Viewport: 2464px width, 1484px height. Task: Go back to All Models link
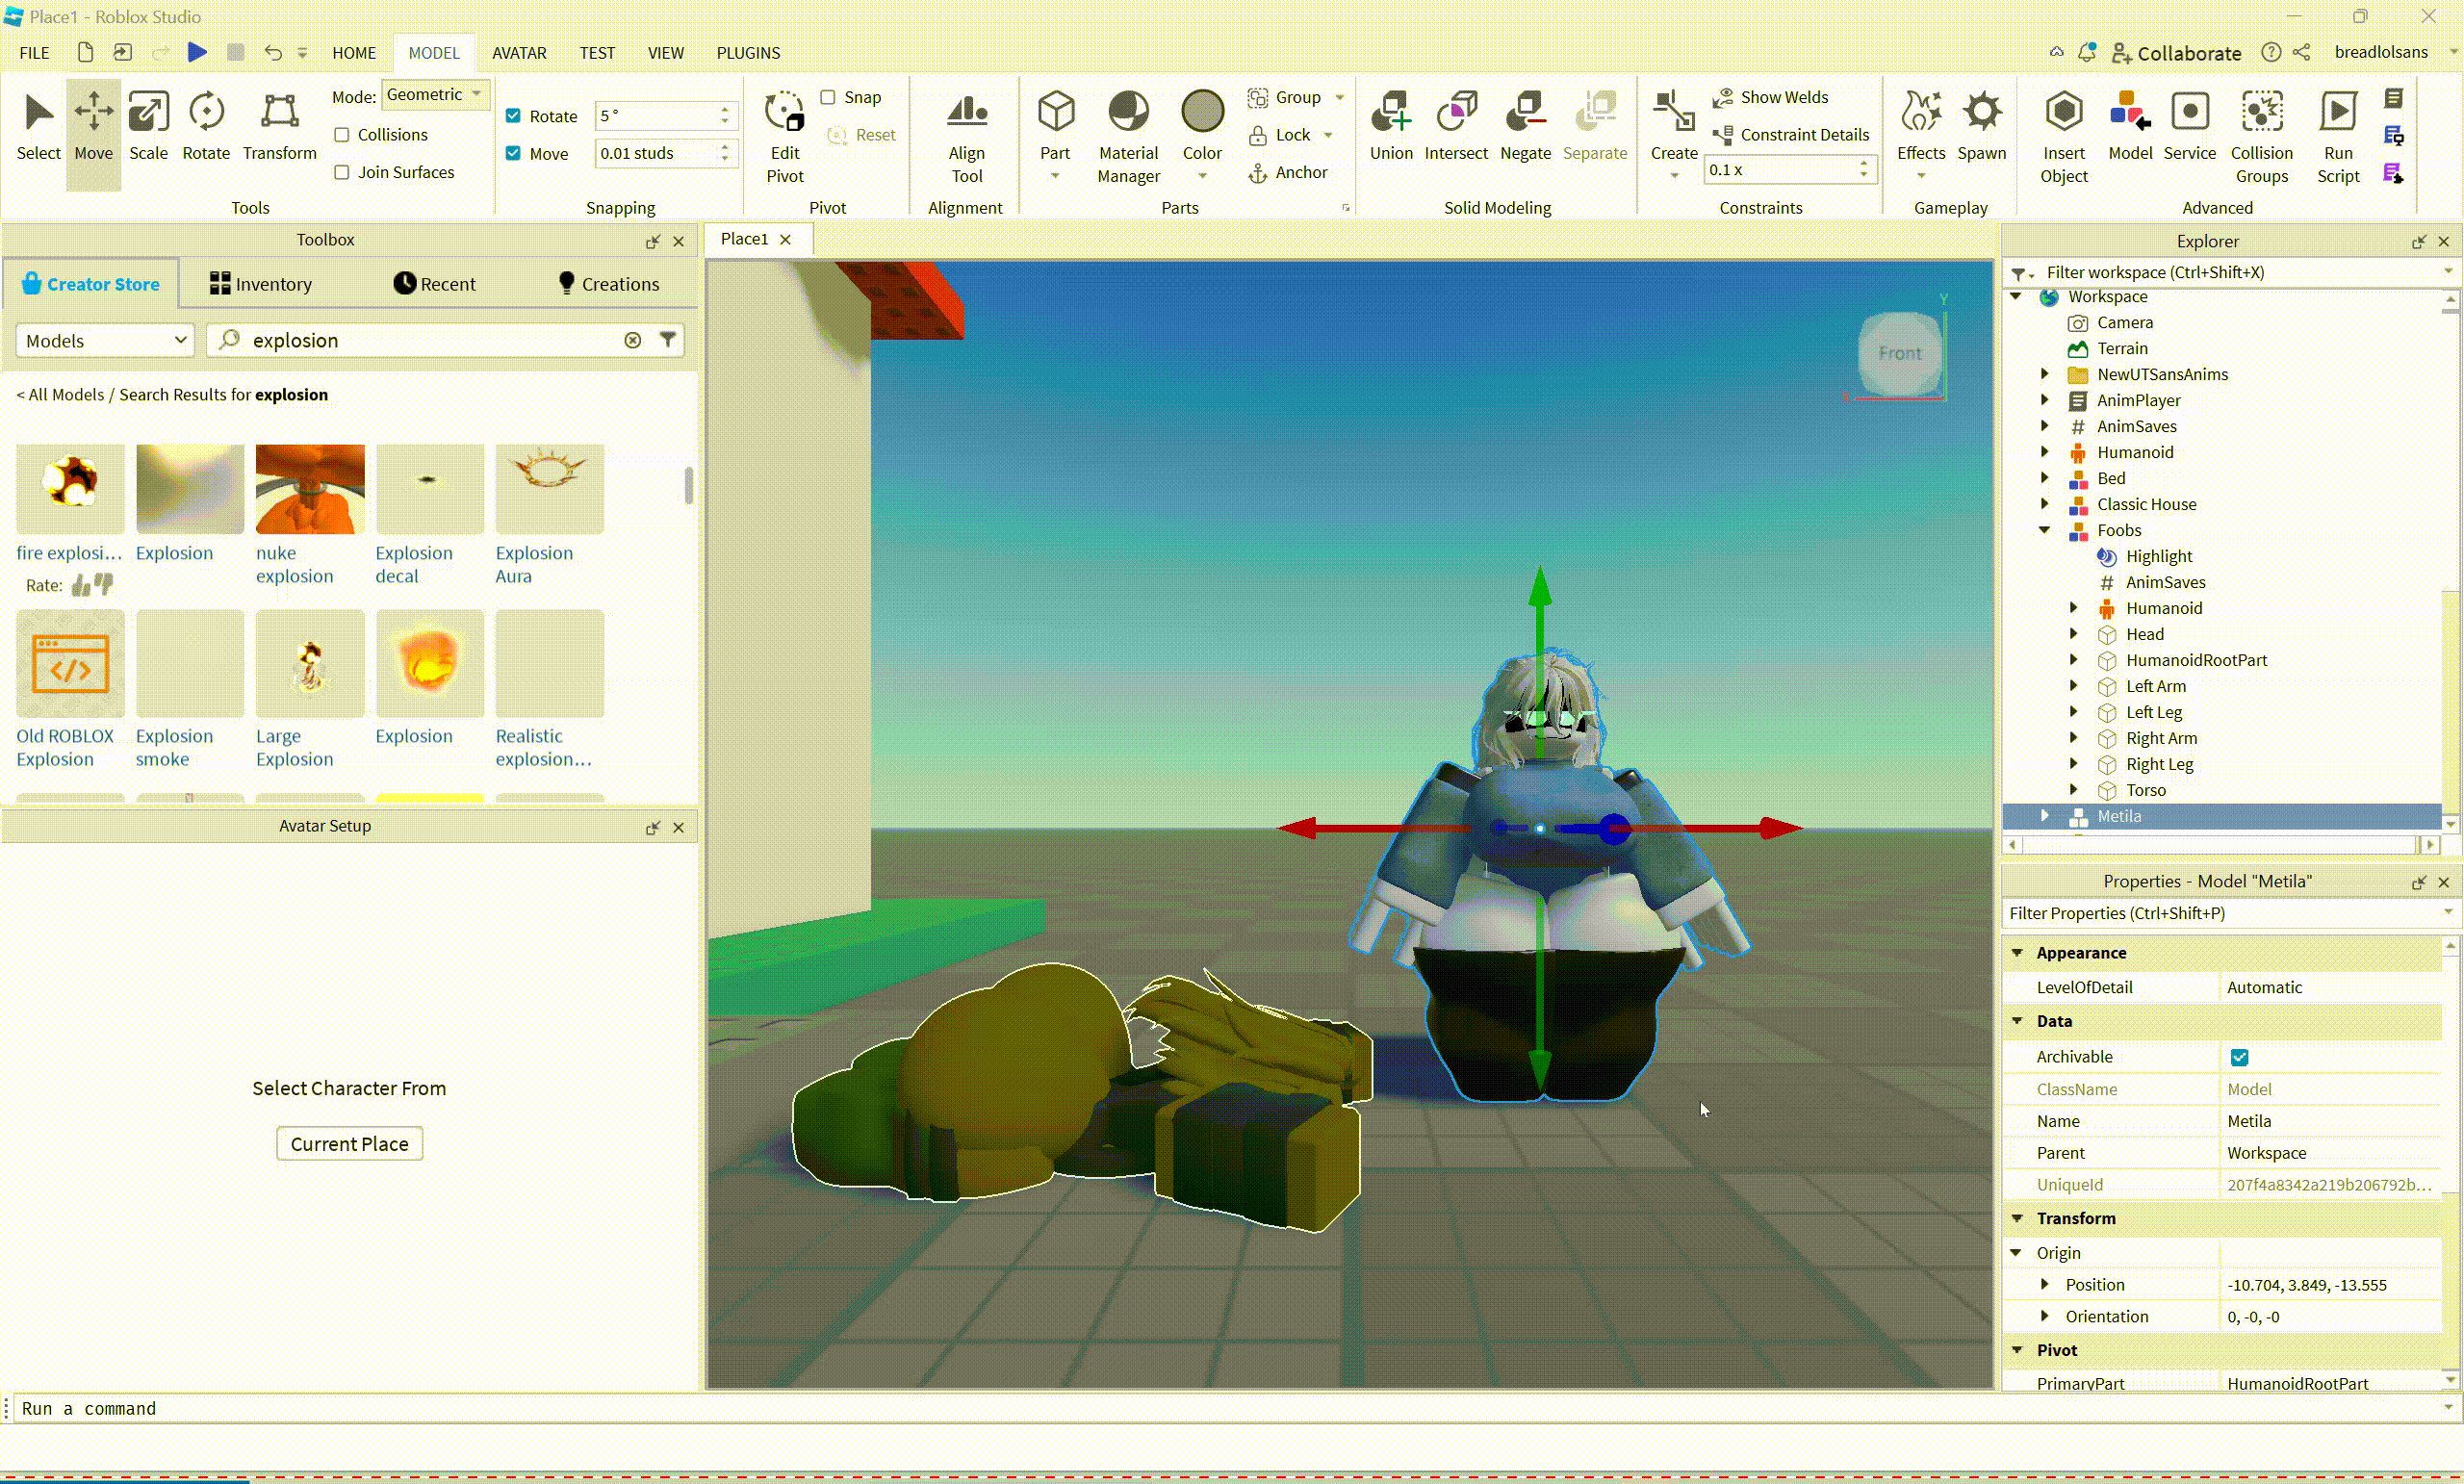(x=60, y=394)
